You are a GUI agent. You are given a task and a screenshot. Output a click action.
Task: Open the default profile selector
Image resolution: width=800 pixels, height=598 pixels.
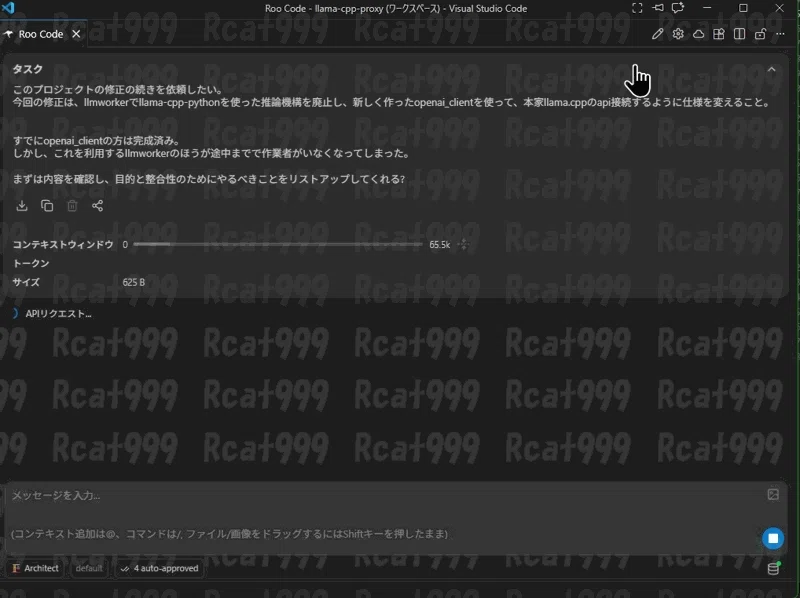pos(89,568)
